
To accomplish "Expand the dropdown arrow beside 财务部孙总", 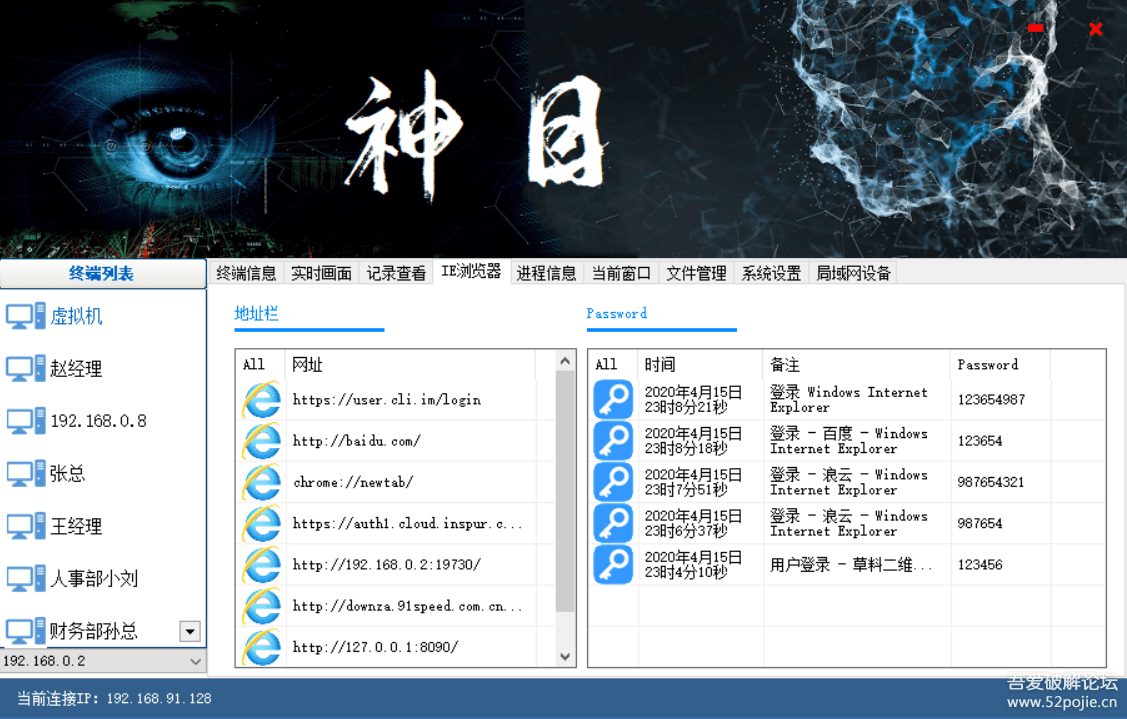I will (190, 631).
